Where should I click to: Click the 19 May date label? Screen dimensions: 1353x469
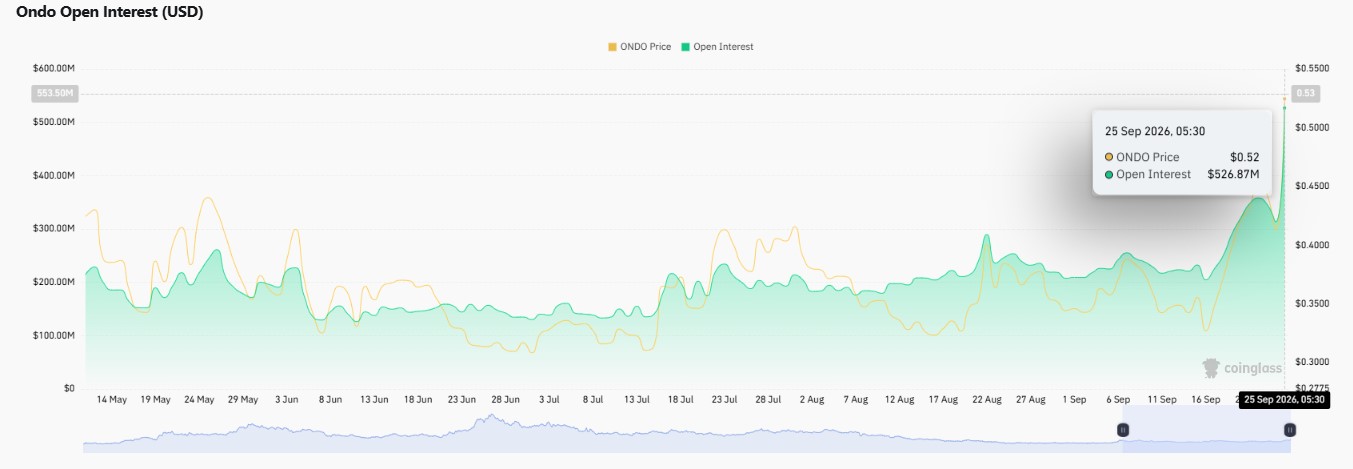pyautogui.click(x=155, y=399)
